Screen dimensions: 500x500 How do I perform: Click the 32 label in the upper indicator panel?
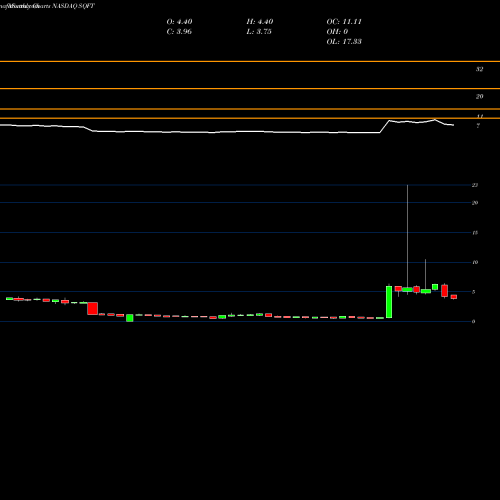pos(479,69)
